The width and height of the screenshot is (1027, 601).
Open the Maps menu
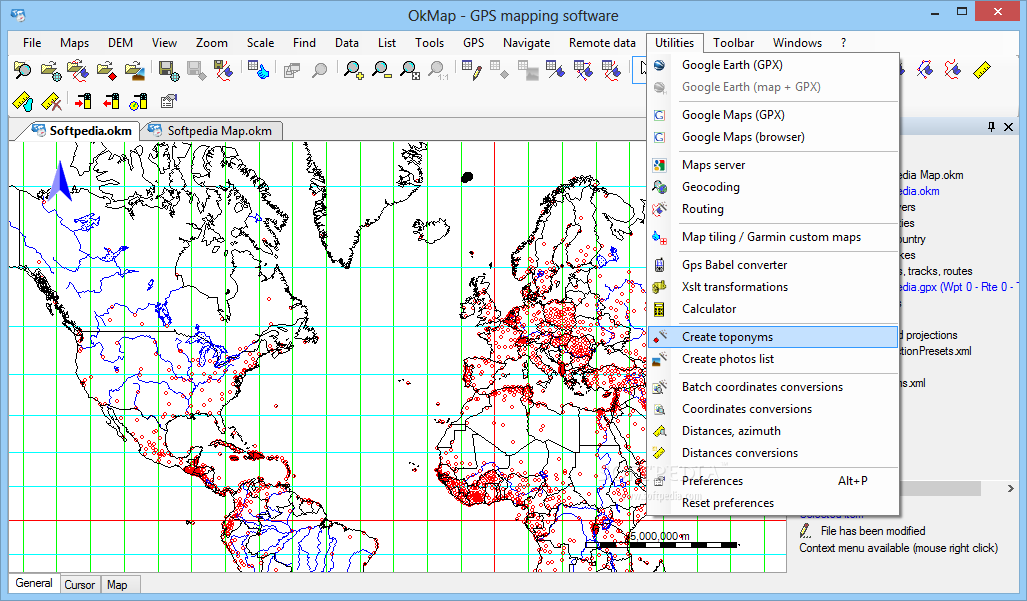pos(74,43)
